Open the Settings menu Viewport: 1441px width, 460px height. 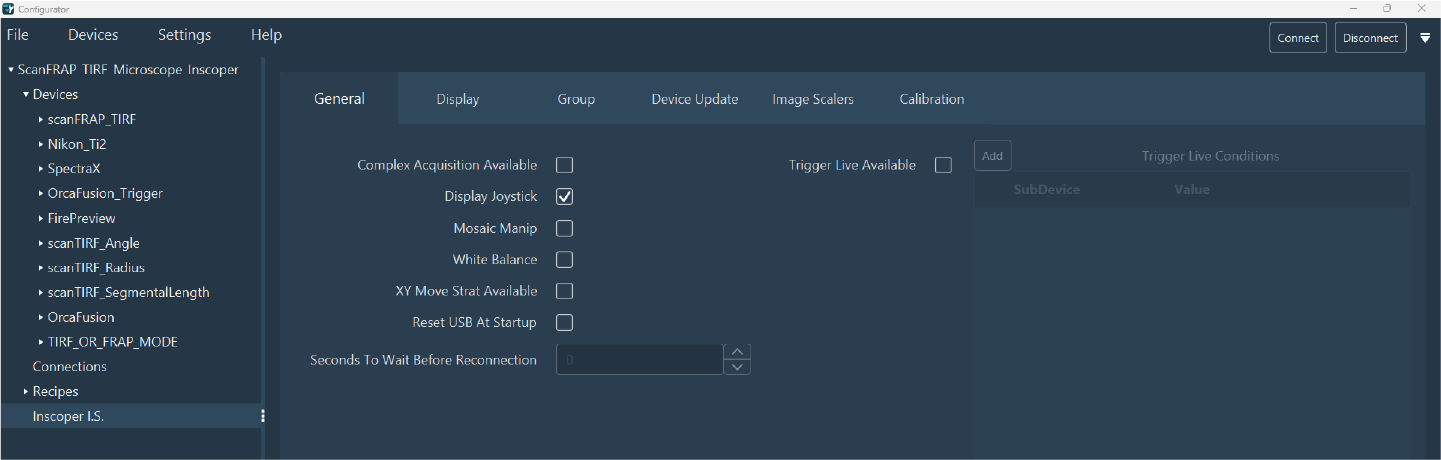184,35
